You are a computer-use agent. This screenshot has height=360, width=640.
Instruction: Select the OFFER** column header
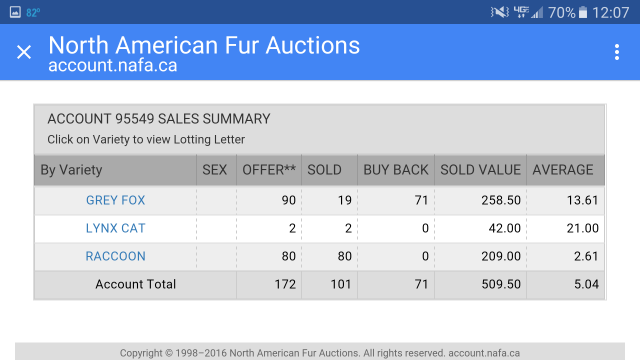coord(269,170)
